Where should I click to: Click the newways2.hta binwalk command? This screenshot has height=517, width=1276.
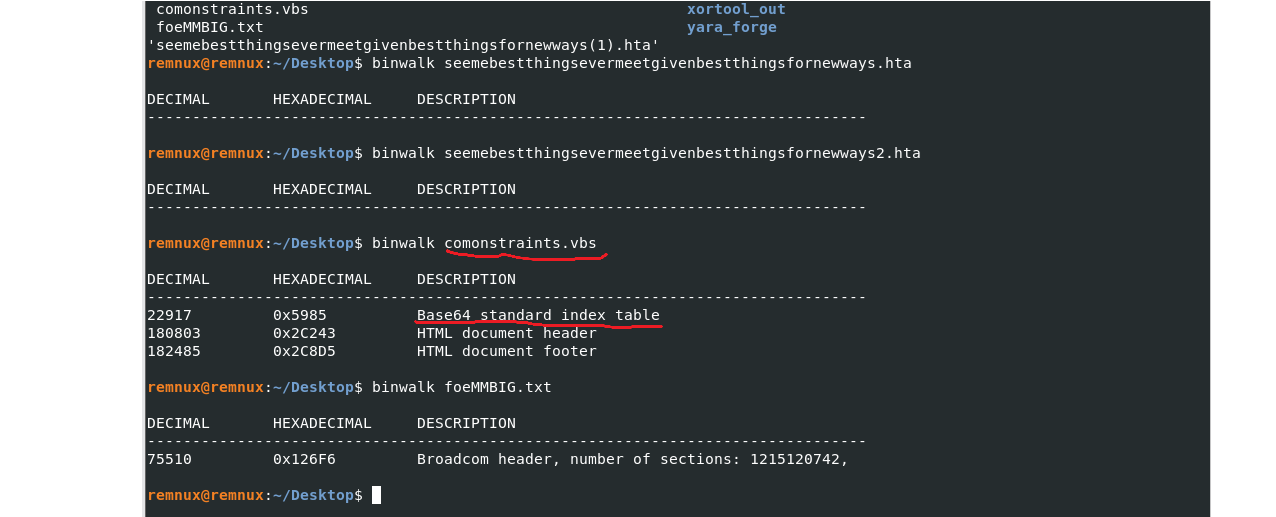click(x=646, y=153)
